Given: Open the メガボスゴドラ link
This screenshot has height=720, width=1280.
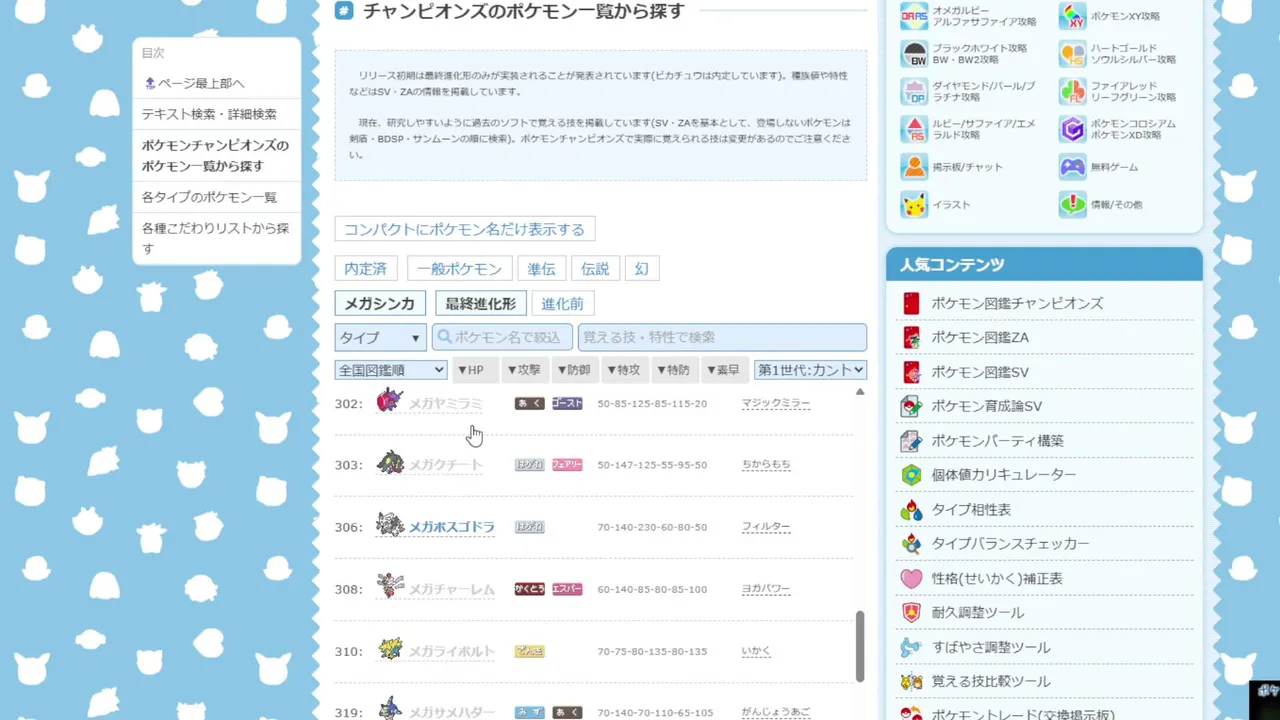Looking at the screenshot, I should [x=451, y=527].
